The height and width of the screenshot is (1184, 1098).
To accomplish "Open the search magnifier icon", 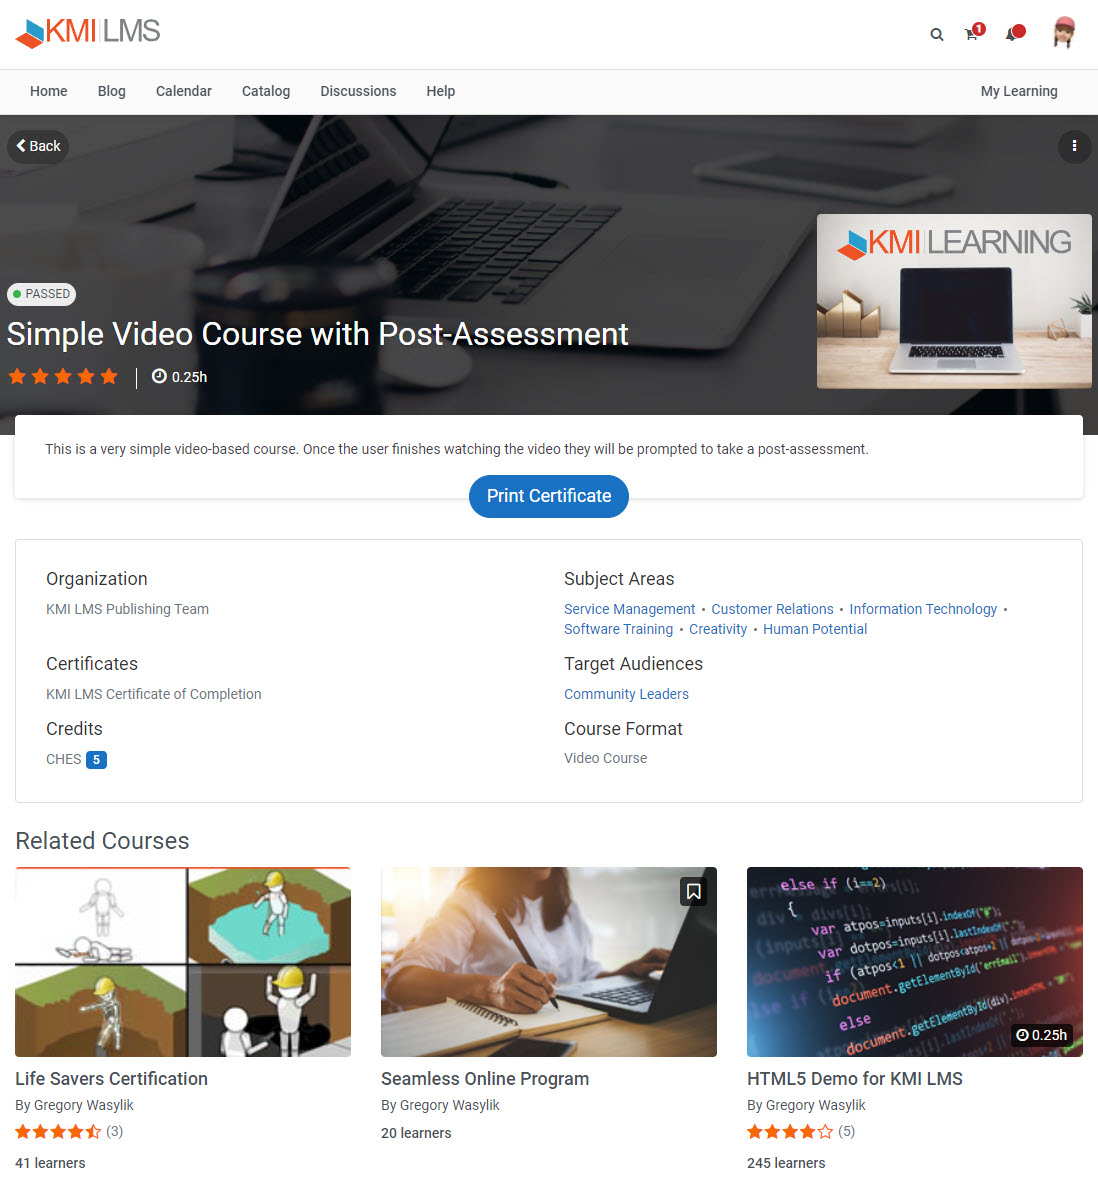I will tap(936, 34).
